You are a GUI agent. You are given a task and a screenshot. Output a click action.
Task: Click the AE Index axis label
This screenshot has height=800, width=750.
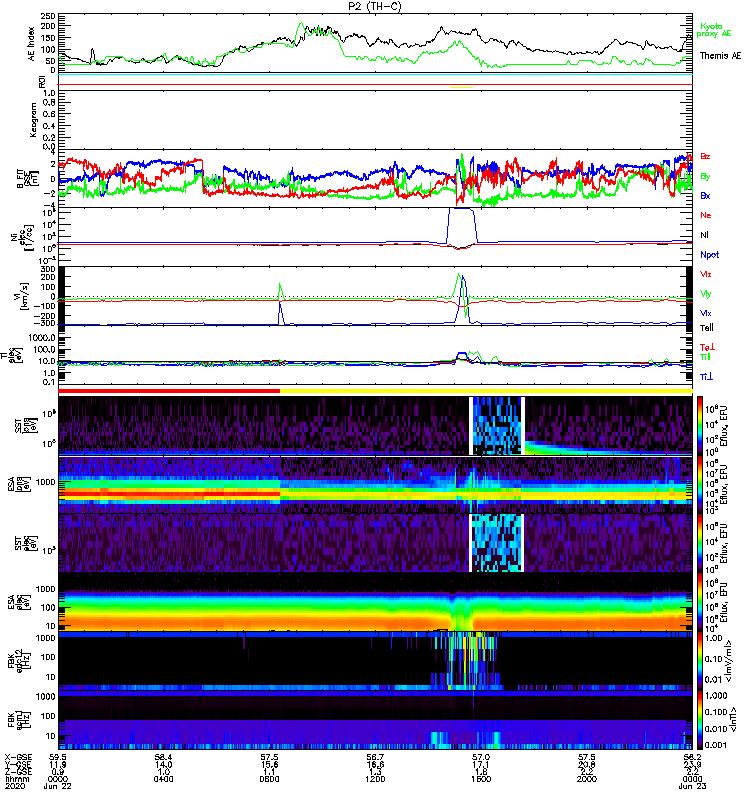[x=31, y=44]
